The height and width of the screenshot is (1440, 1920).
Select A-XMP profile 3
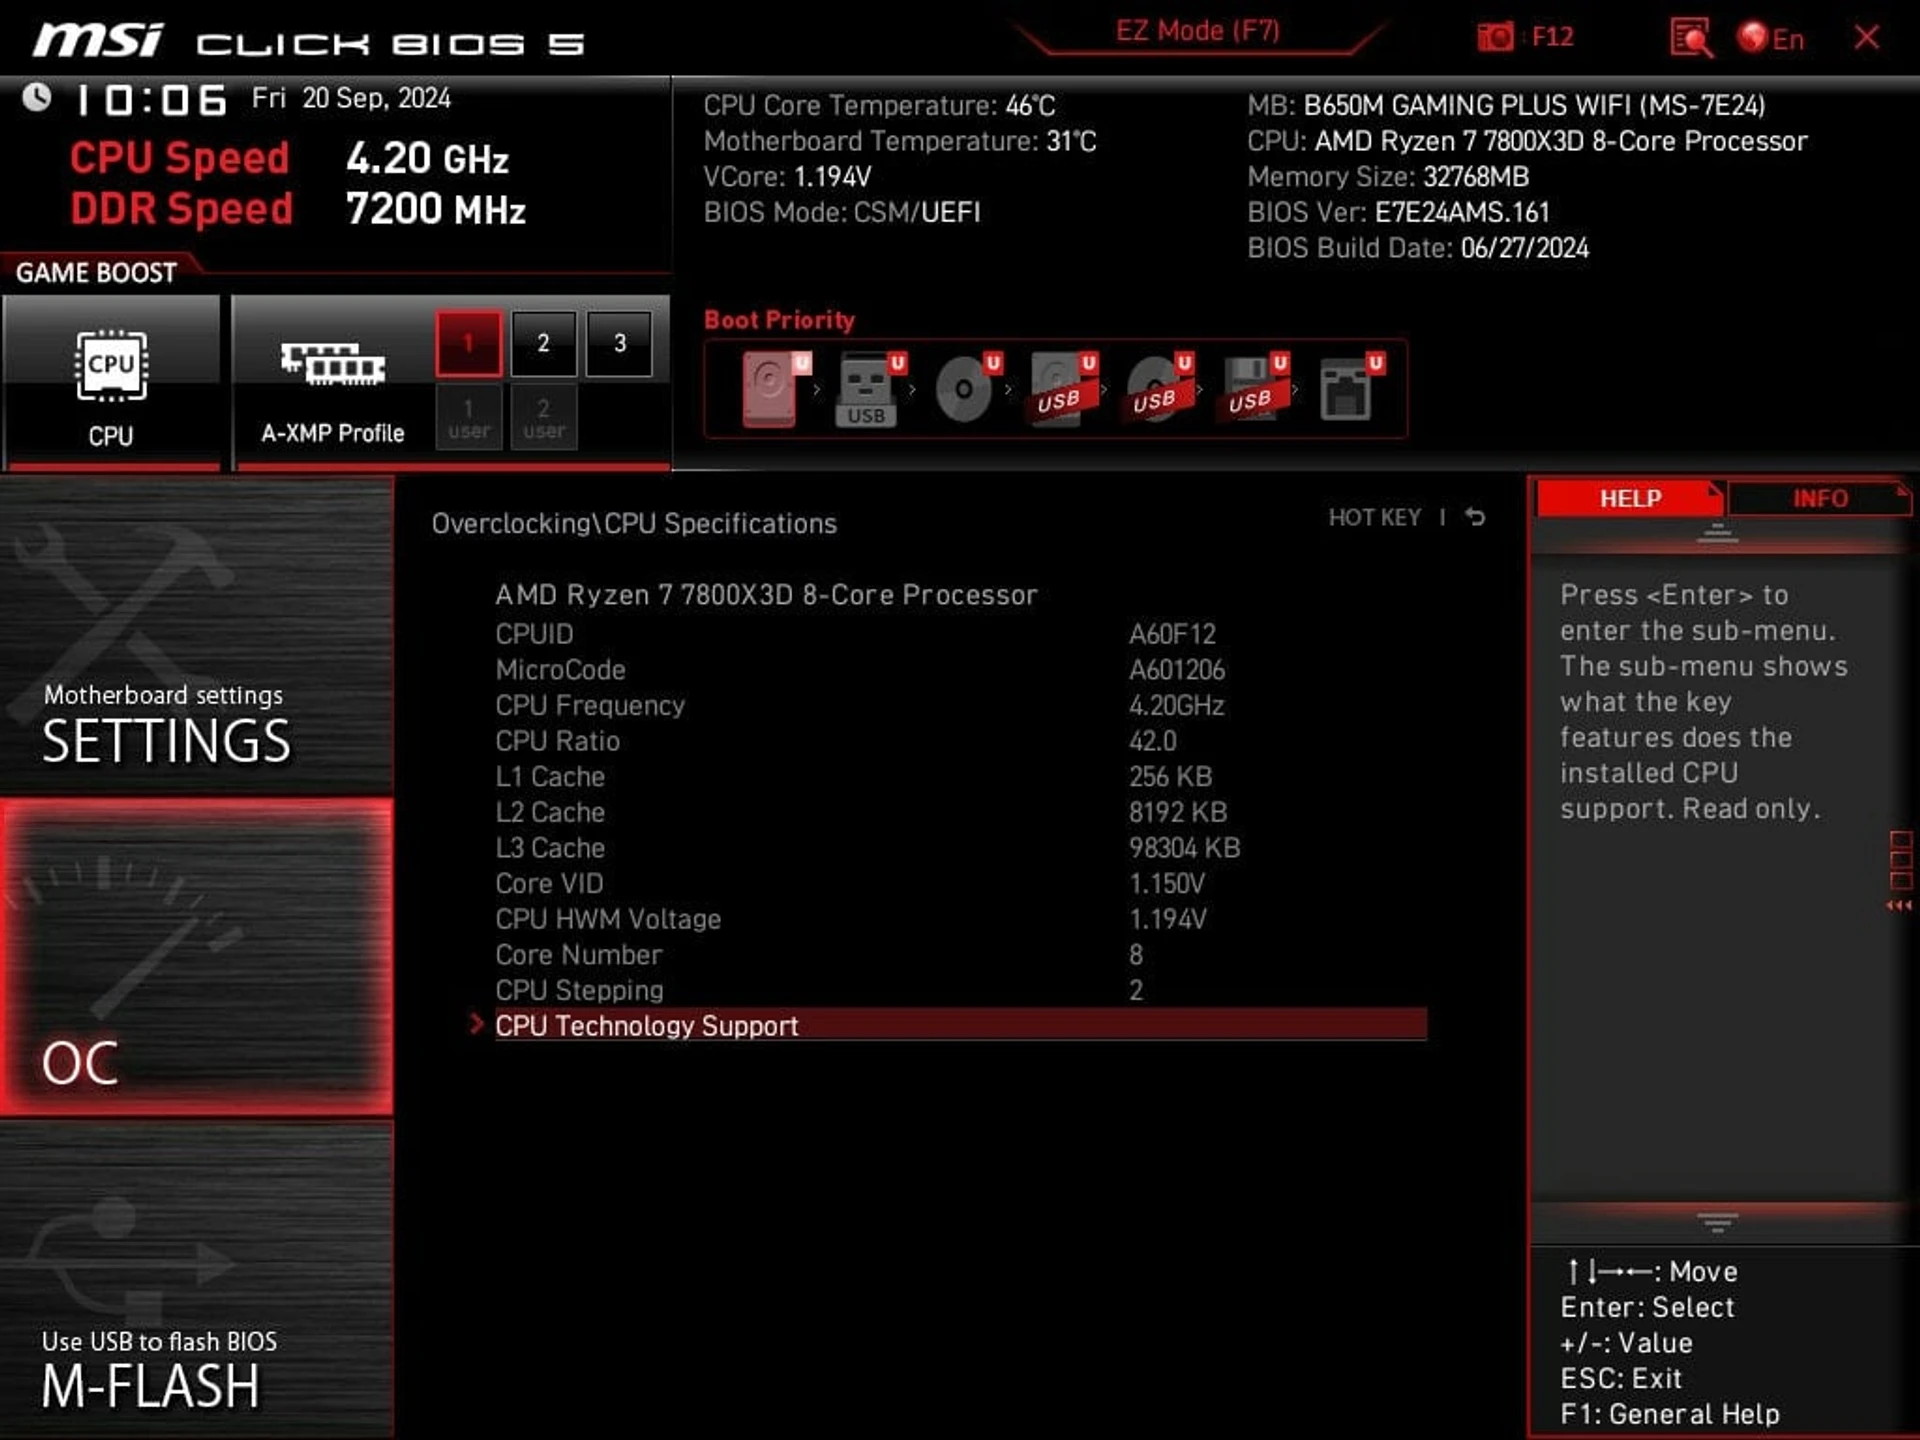point(619,344)
